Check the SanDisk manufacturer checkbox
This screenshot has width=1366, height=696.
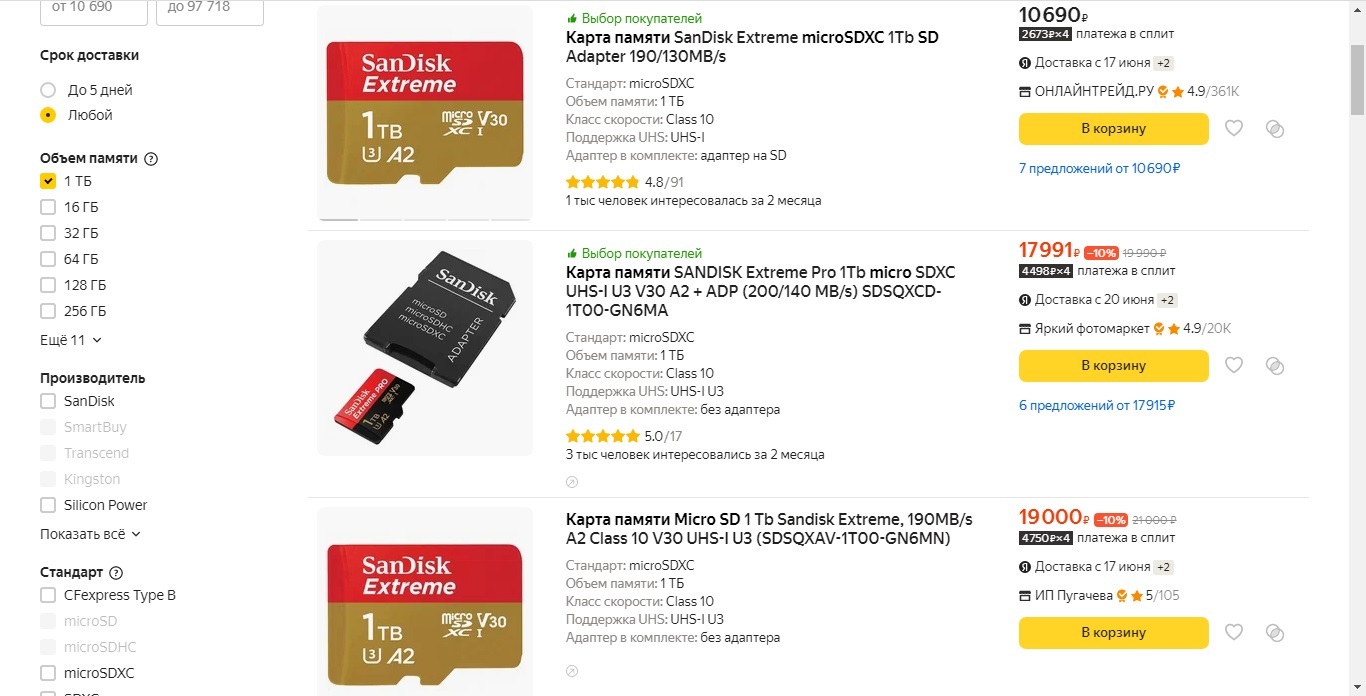48,401
